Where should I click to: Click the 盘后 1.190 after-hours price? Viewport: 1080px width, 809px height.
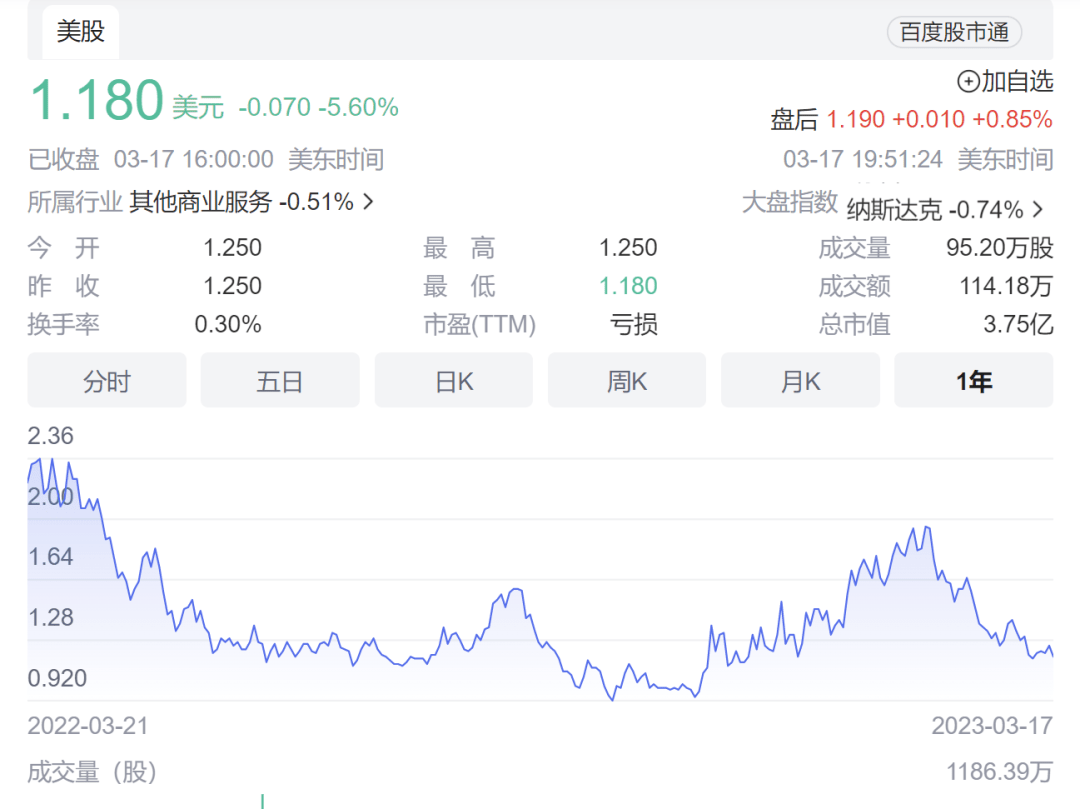pos(855,120)
